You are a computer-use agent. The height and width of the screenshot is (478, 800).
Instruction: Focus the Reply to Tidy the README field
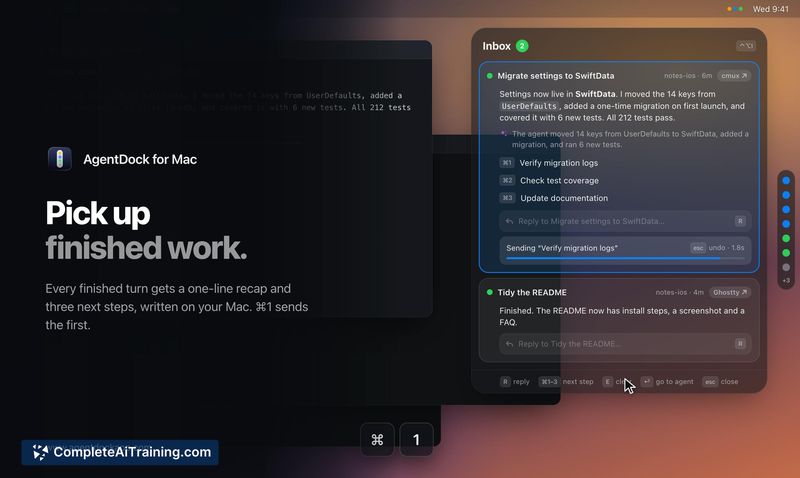[x=625, y=344]
